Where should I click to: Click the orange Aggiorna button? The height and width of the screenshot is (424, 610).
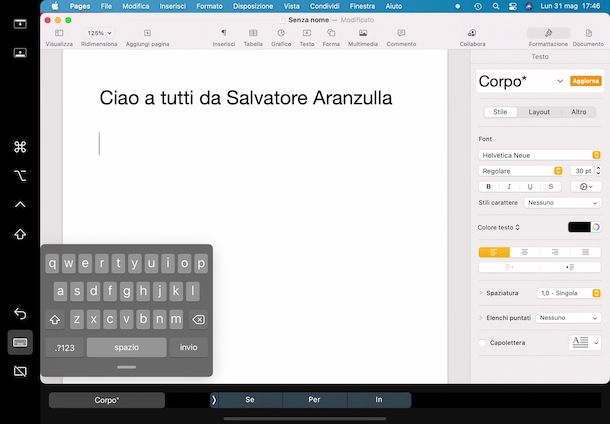tap(585, 81)
